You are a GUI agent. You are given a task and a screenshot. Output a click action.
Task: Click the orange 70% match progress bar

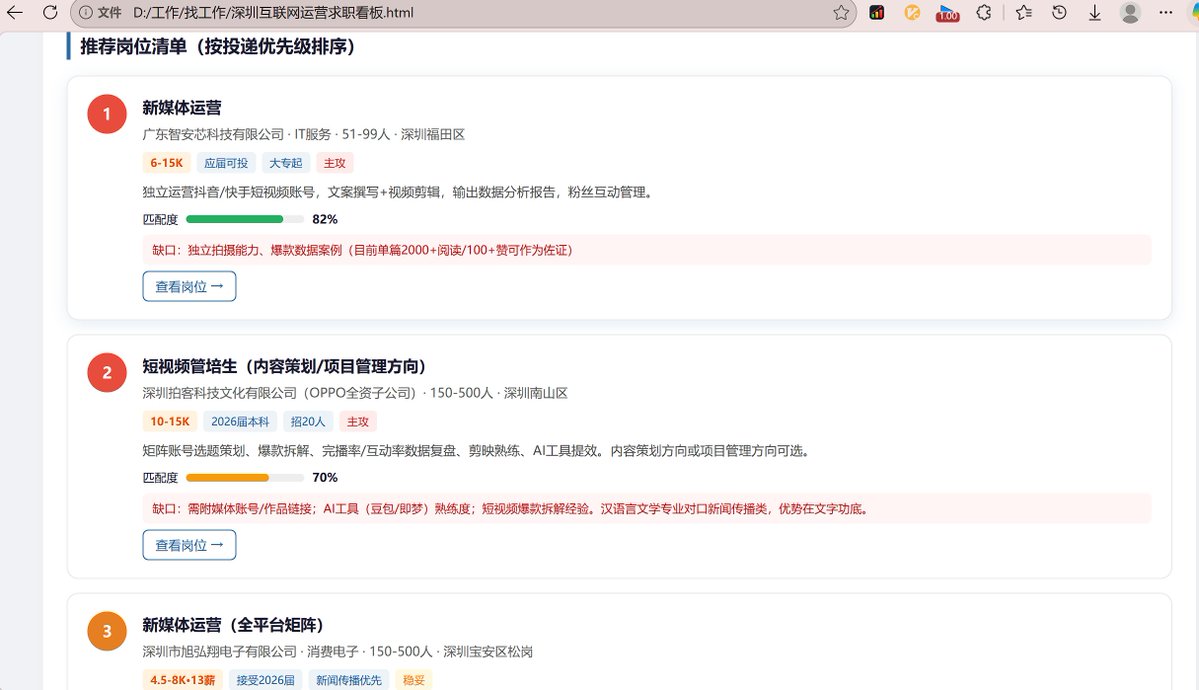[245, 478]
